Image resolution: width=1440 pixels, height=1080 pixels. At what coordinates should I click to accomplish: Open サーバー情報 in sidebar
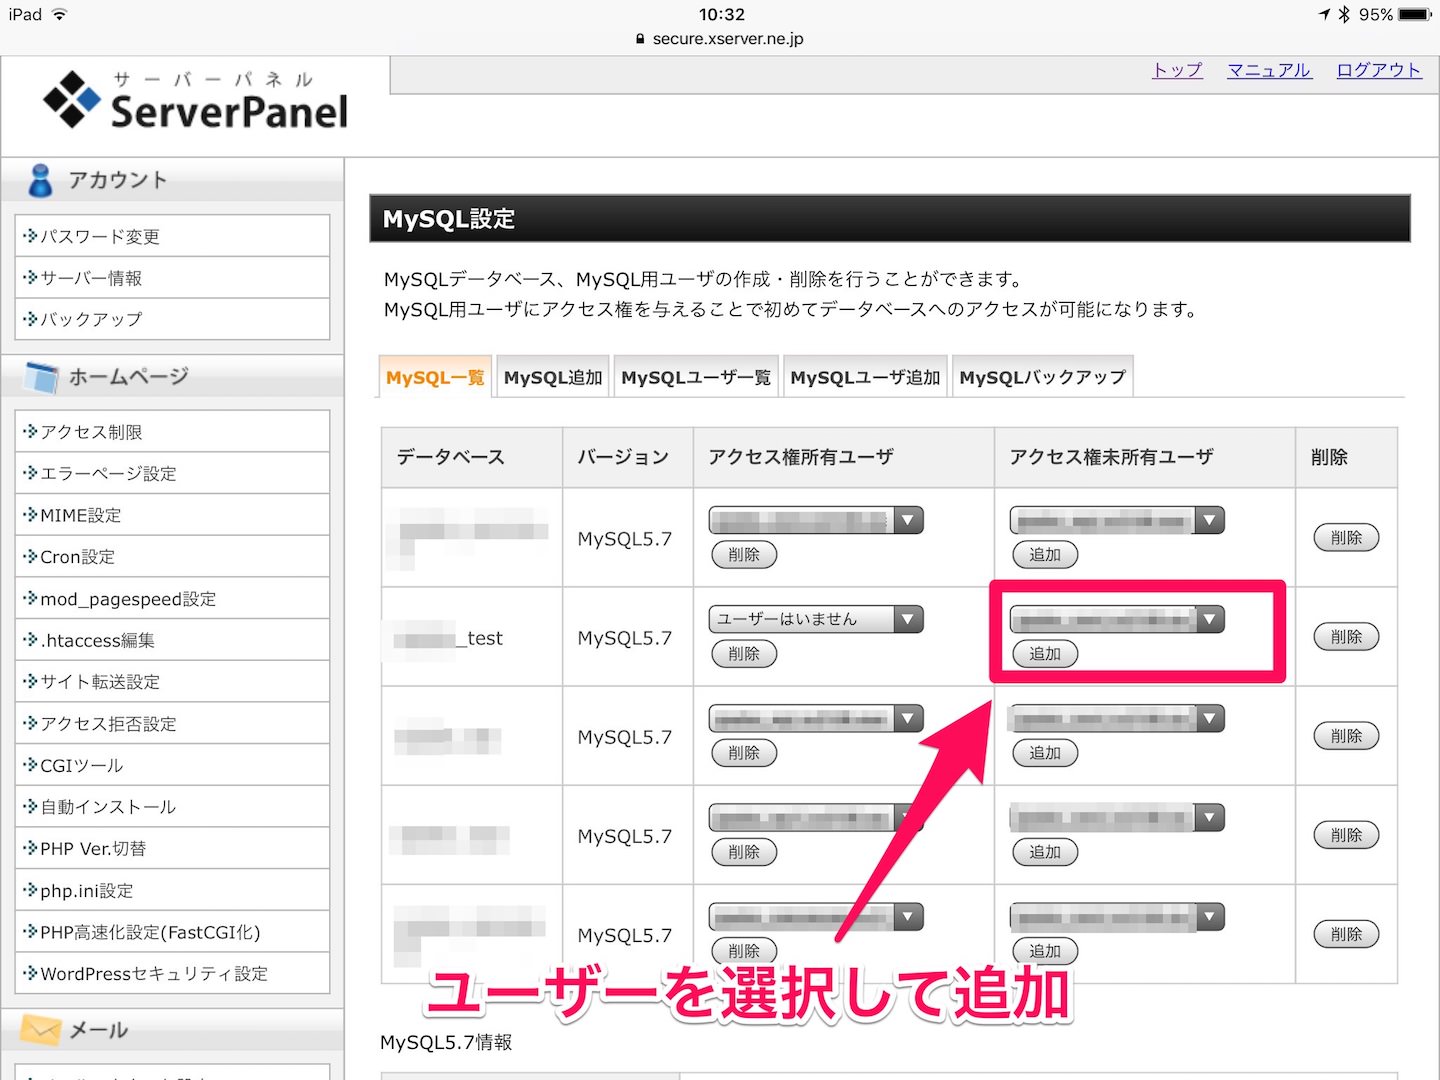(172, 278)
